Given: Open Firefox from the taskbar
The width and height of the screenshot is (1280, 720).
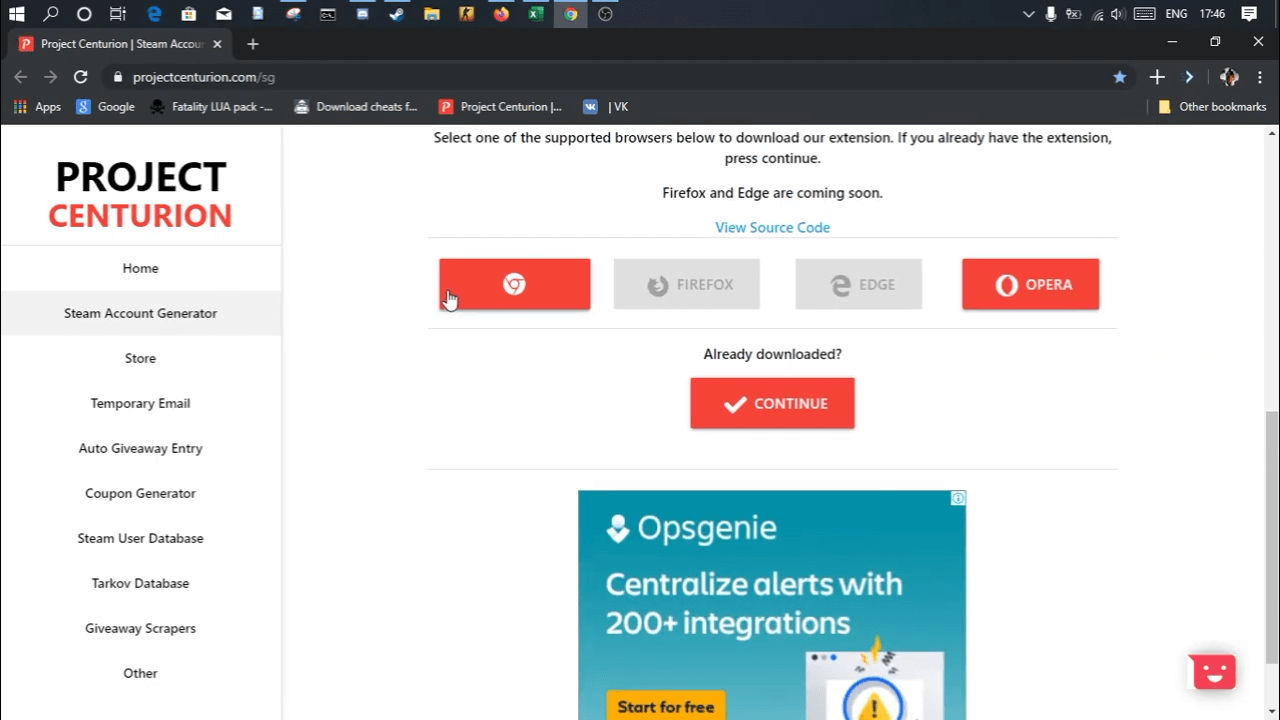Looking at the screenshot, I should (501, 14).
